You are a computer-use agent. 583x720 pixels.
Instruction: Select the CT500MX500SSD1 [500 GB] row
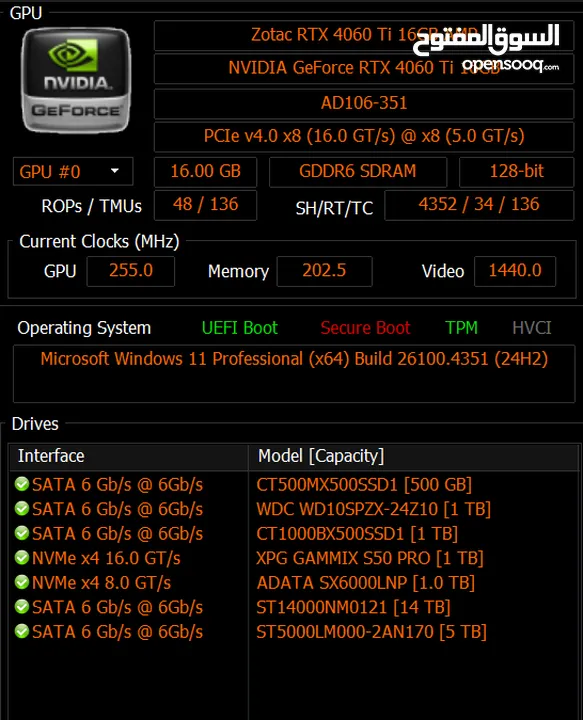click(x=294, y=484)
